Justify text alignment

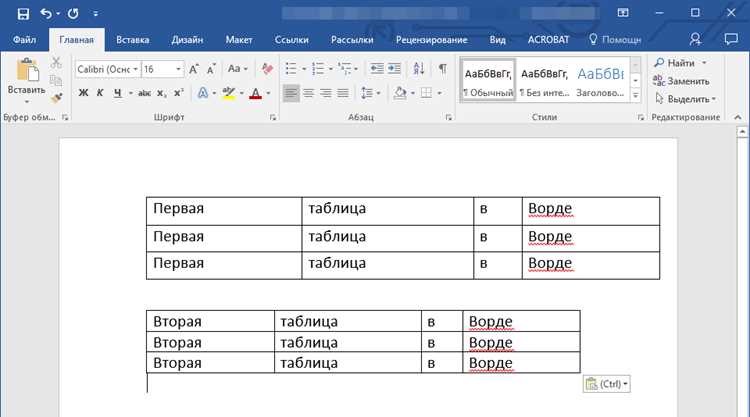(x=343, y=93)
